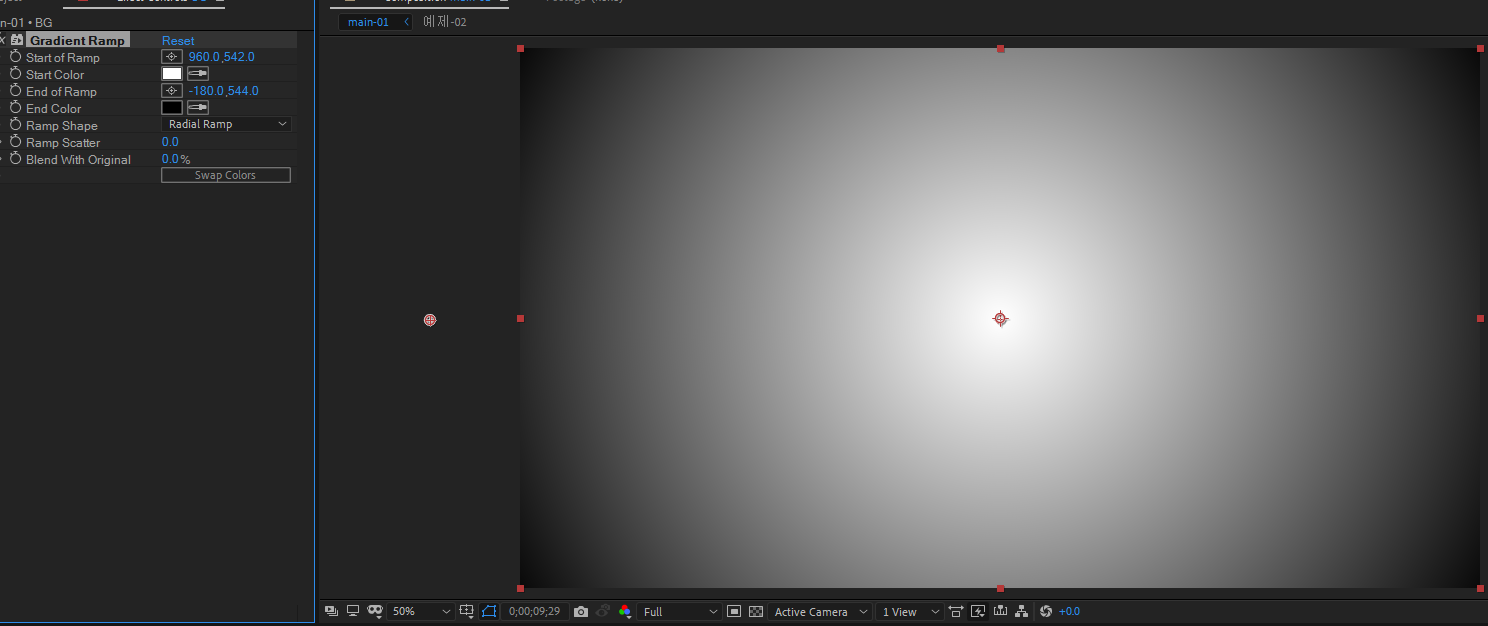
Task: Toggle the Fast Previews square icon
Action: (734, 611)
